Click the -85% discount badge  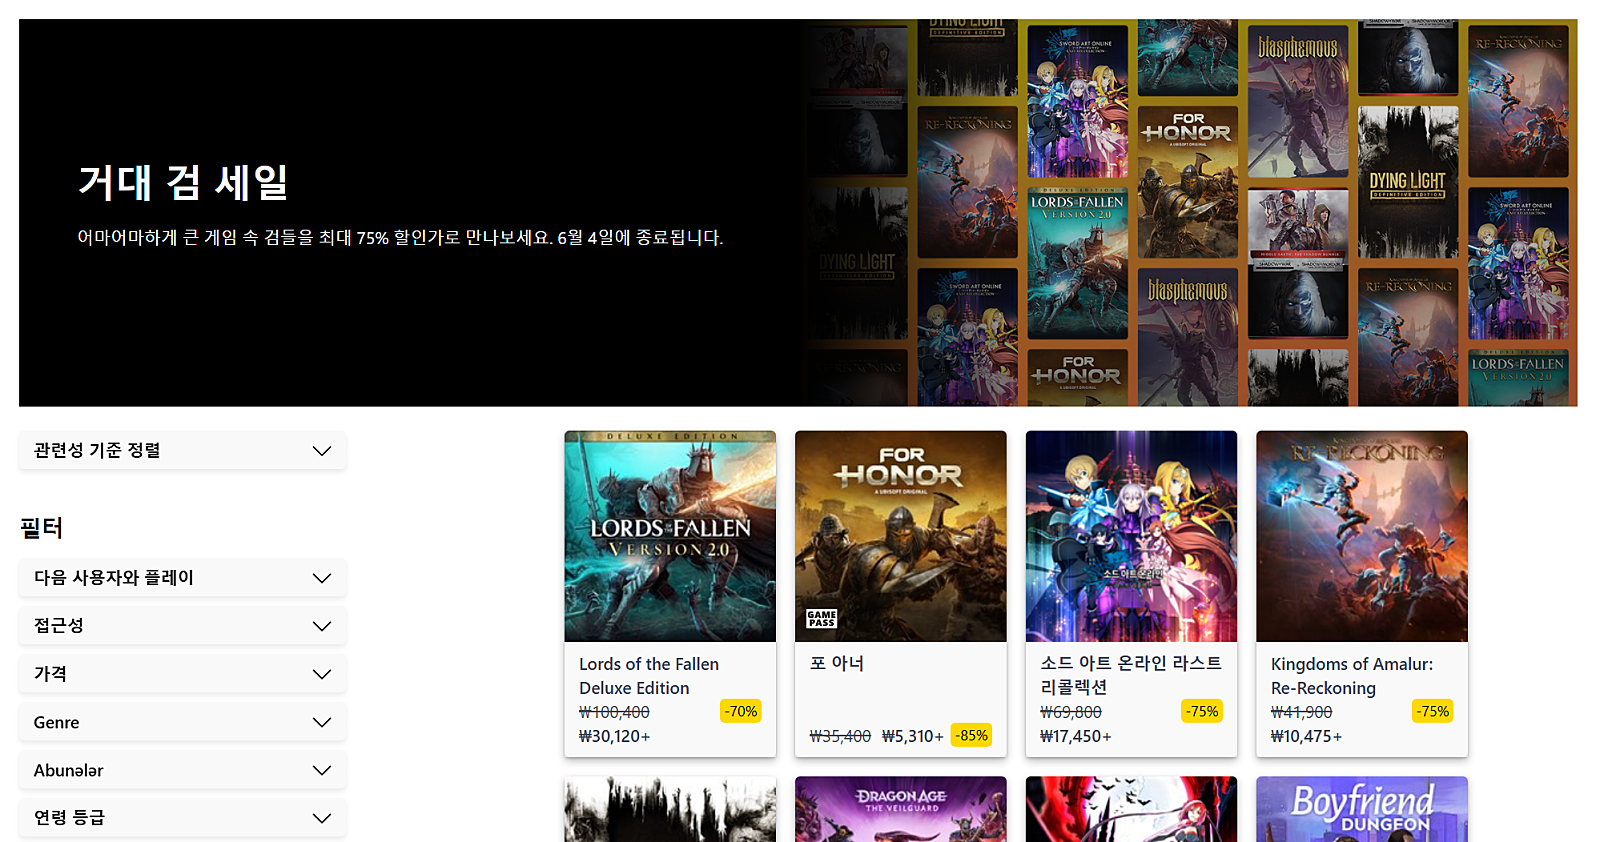click(972, 735)
